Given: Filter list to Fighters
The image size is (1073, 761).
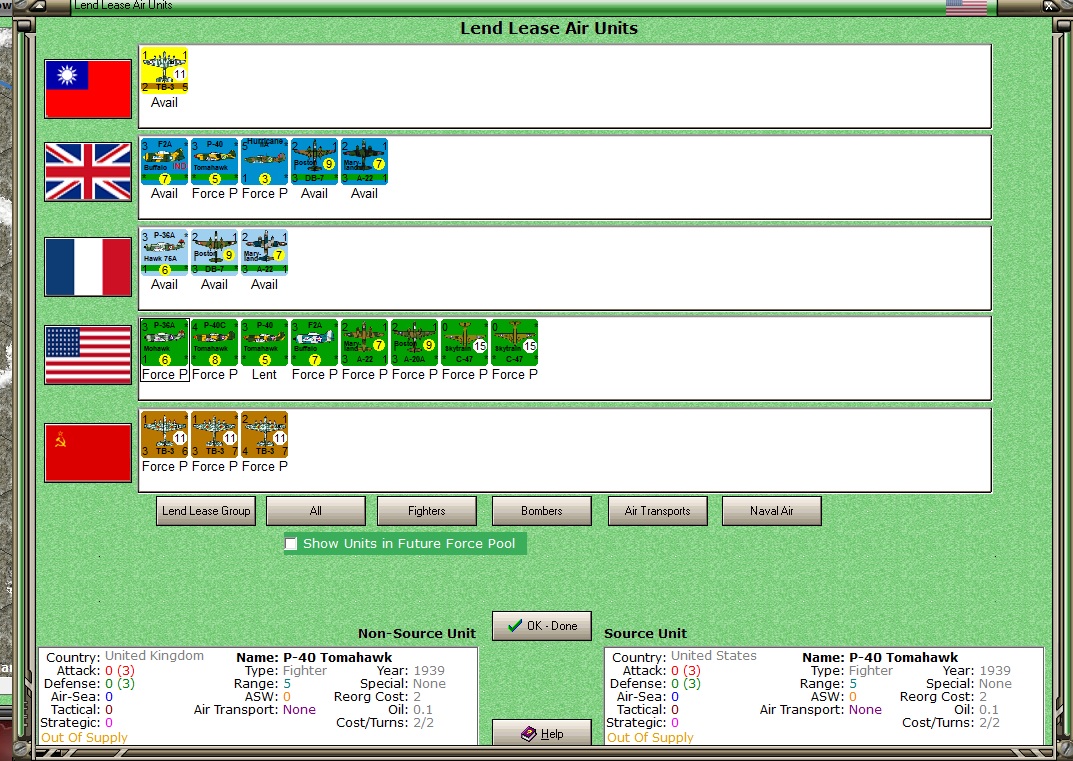Looking at the screenshot, I should pos(426,511).
